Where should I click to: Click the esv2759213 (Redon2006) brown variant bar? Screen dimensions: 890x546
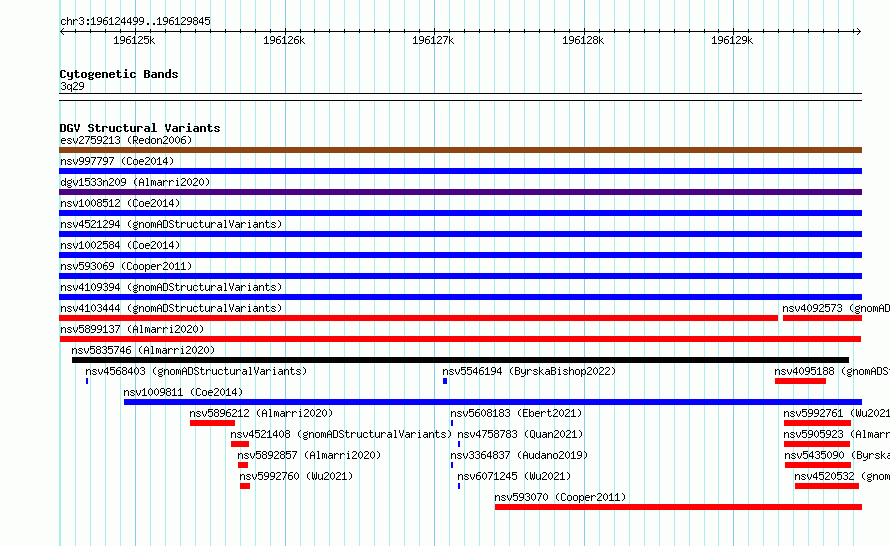coord(460,150)
